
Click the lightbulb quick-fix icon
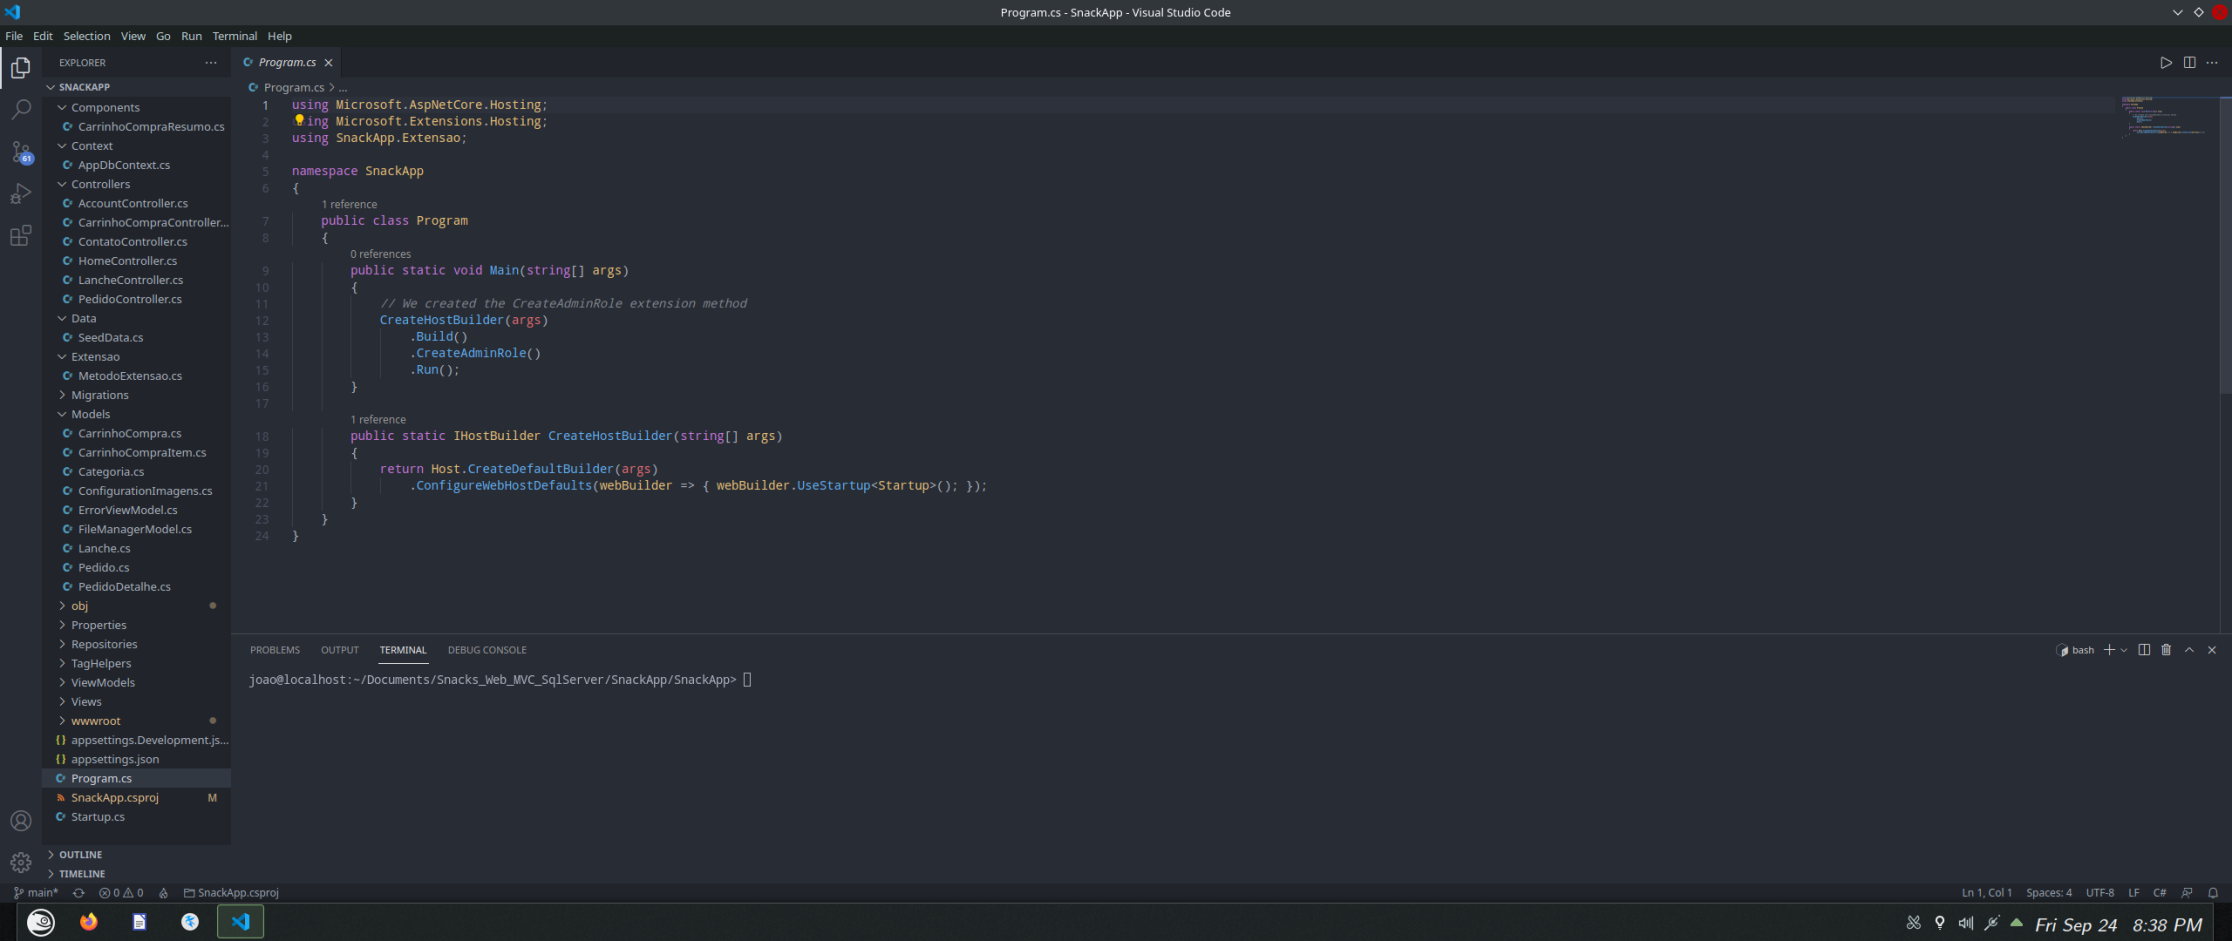click(x=298, y=121)
